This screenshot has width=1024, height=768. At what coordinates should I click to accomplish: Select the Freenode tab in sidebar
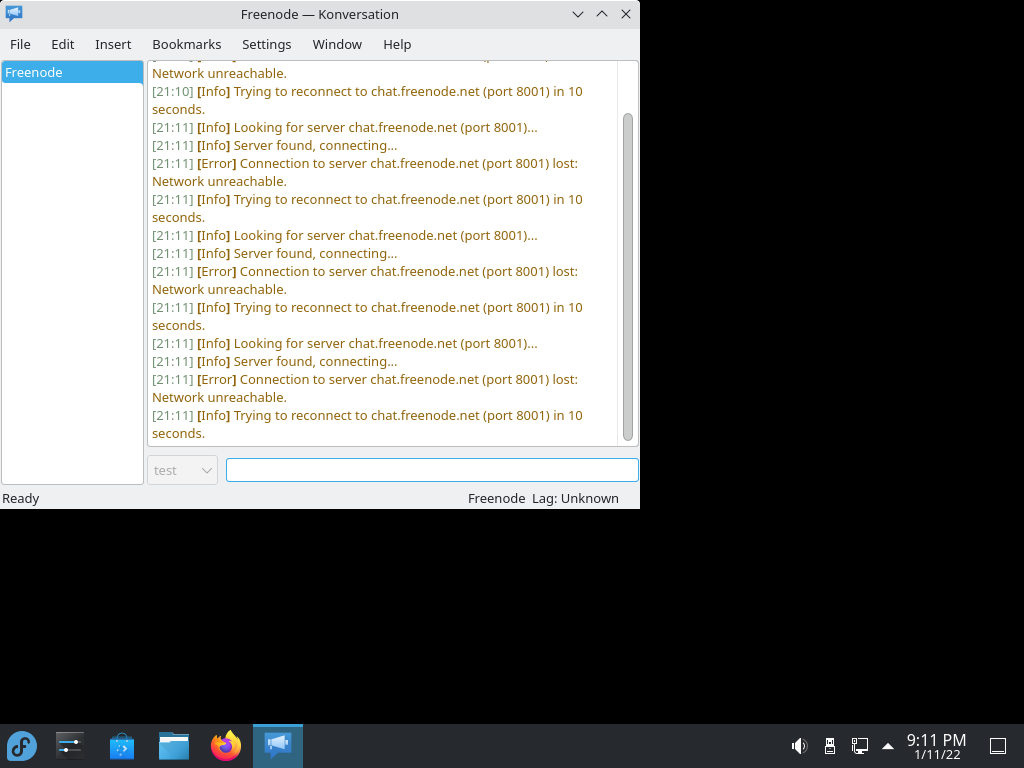pyautogui.click(x=72, y=72)
